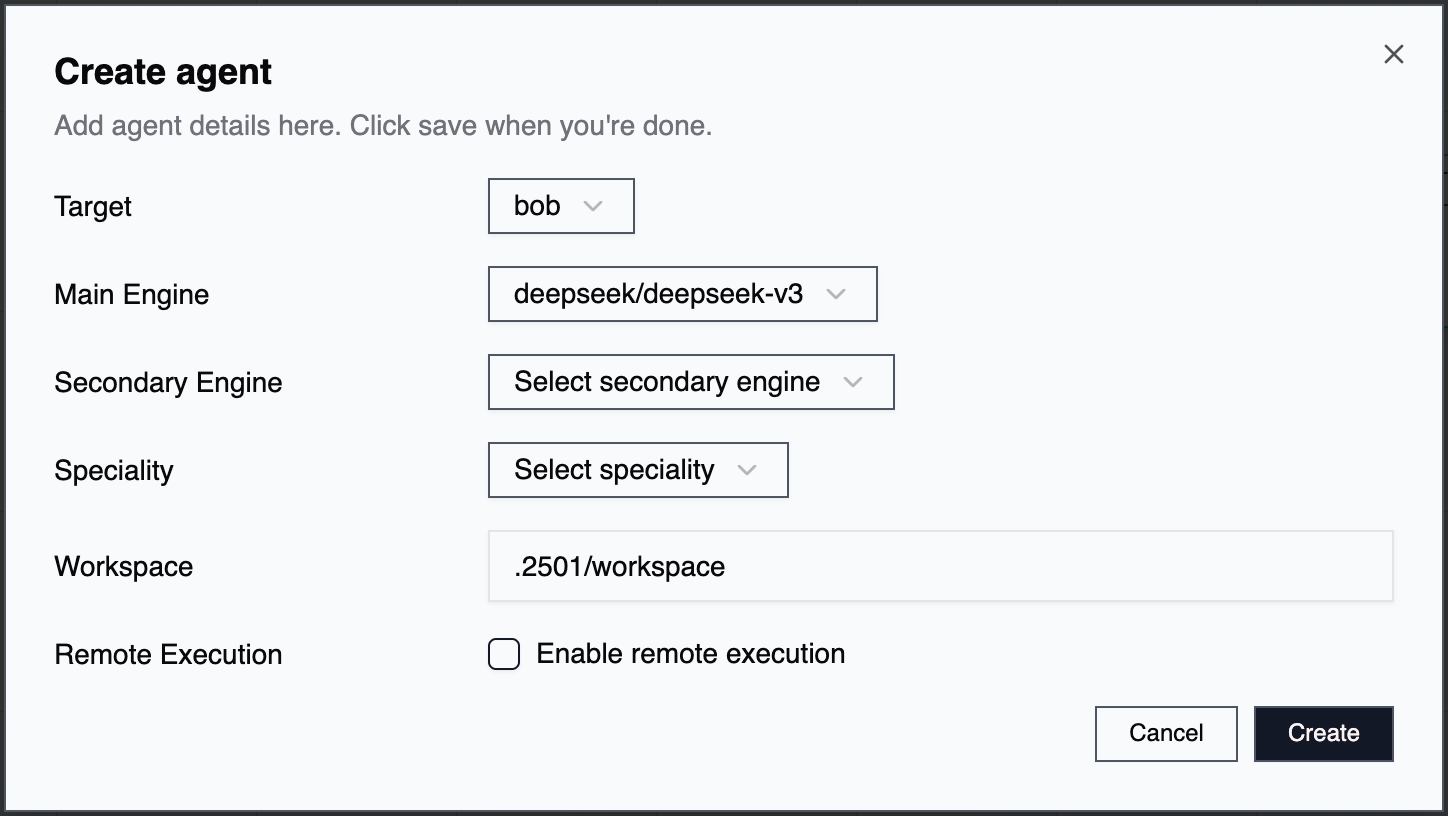Click the chevron arrow beside bob
Viewport: 1448px width, 816px height.
[593, 206]
